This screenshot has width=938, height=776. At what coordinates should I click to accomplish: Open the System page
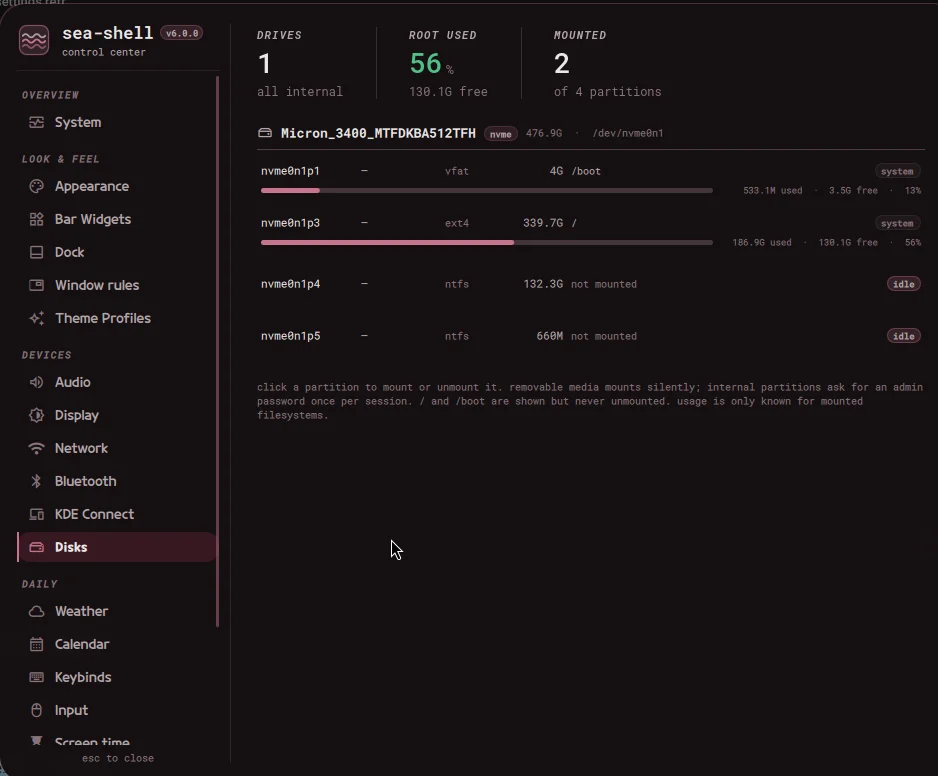(x=117, y=122)
